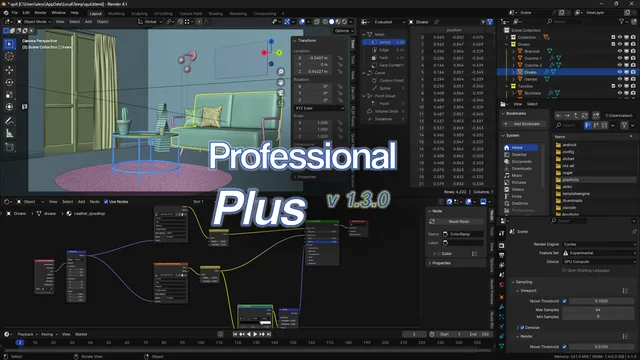Viewport: 640px width, 360px height.
Task: Click the Reset Node button
Action: click(x=456, y=222)
